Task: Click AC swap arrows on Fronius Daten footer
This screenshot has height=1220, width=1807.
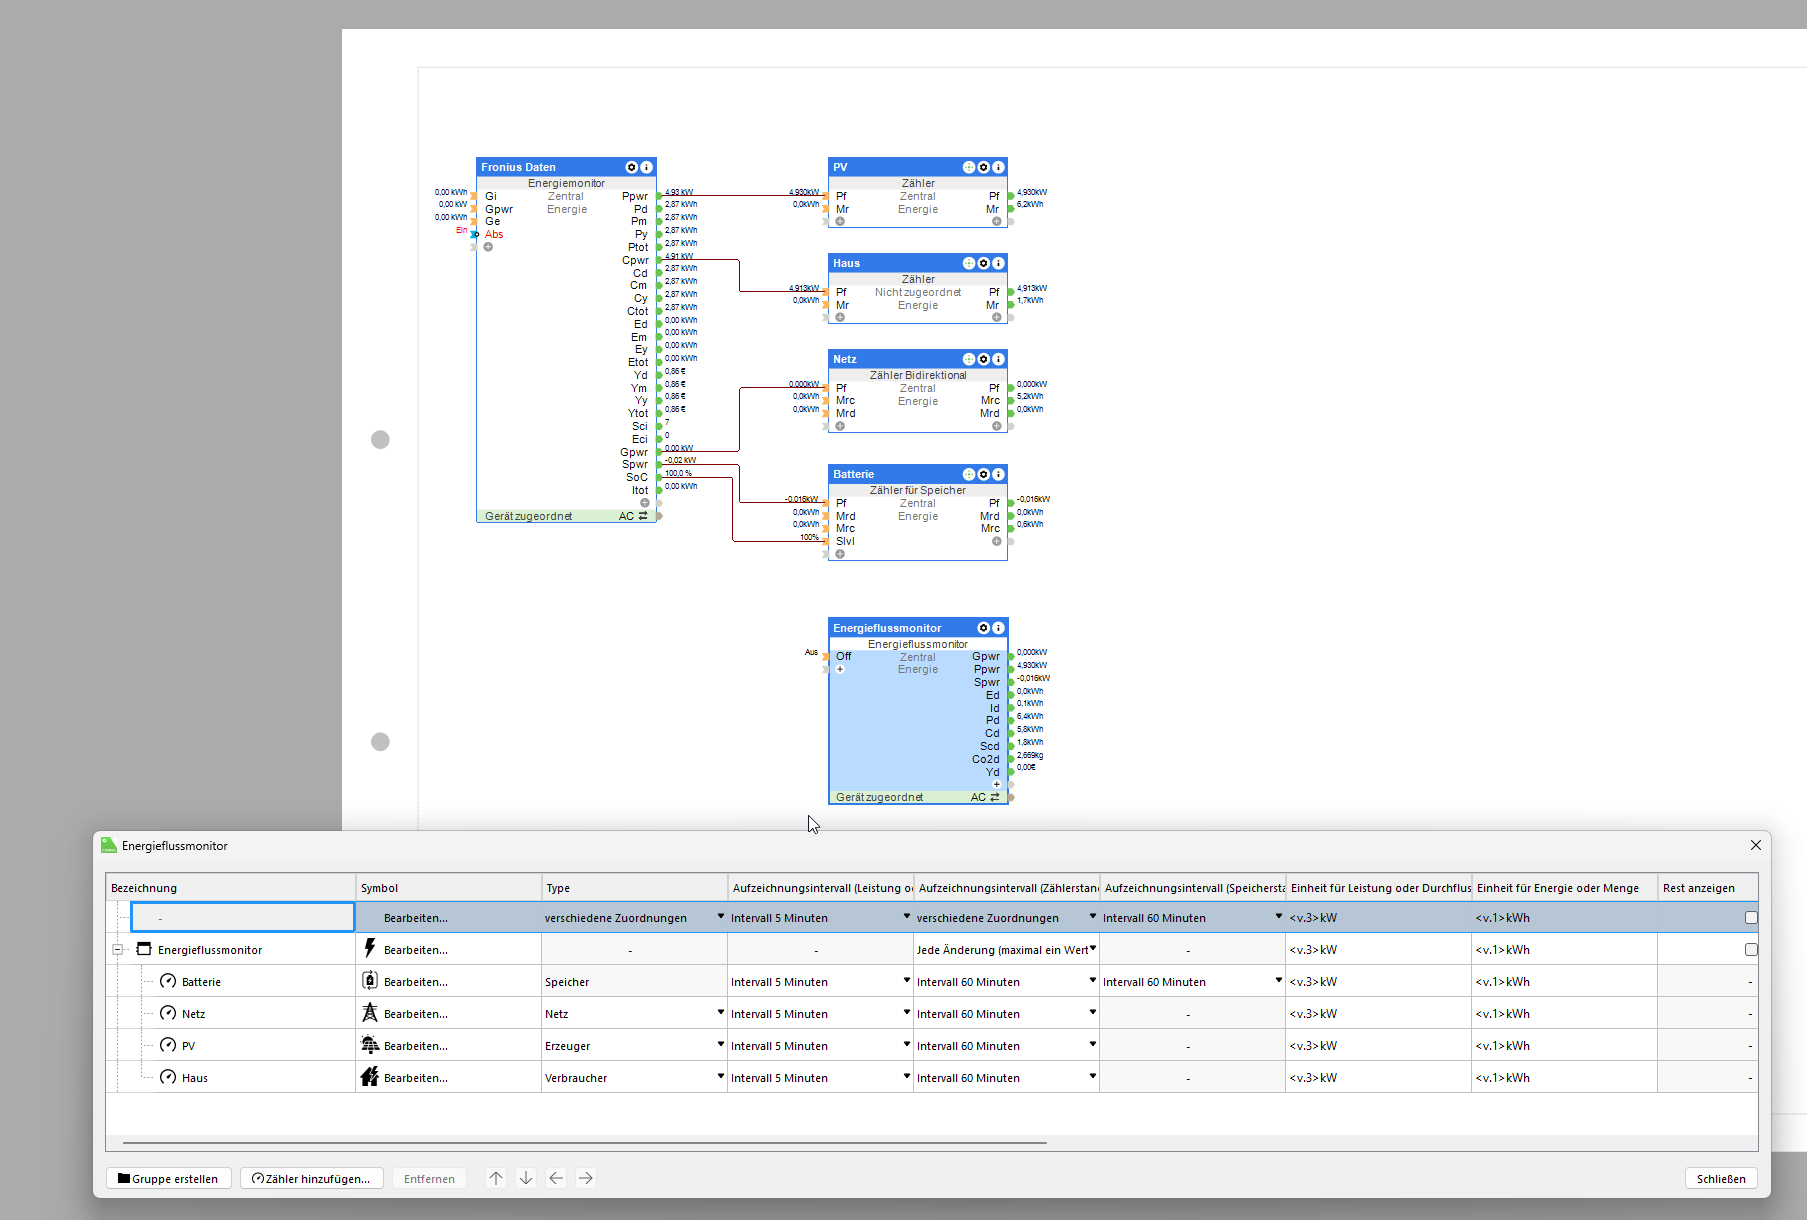Action: [x=643, y=516]
